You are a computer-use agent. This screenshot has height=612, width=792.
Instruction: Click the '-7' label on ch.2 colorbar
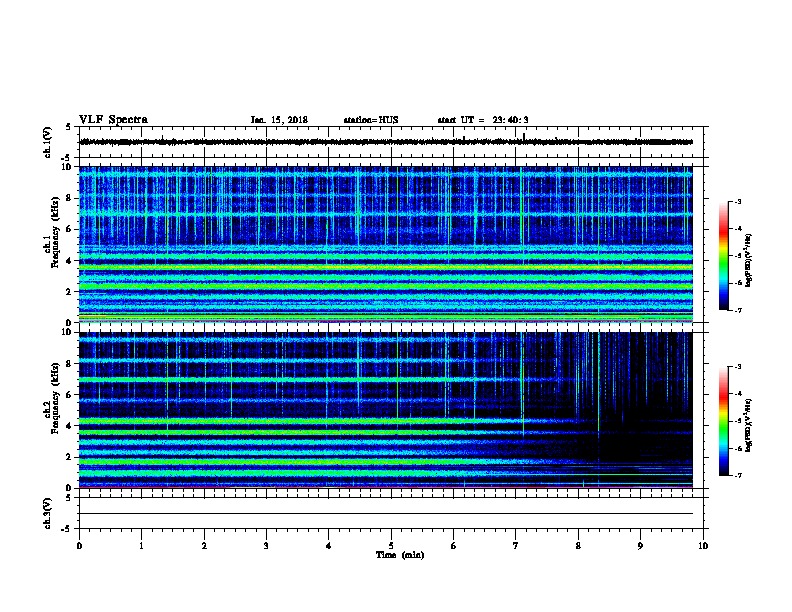737,475
